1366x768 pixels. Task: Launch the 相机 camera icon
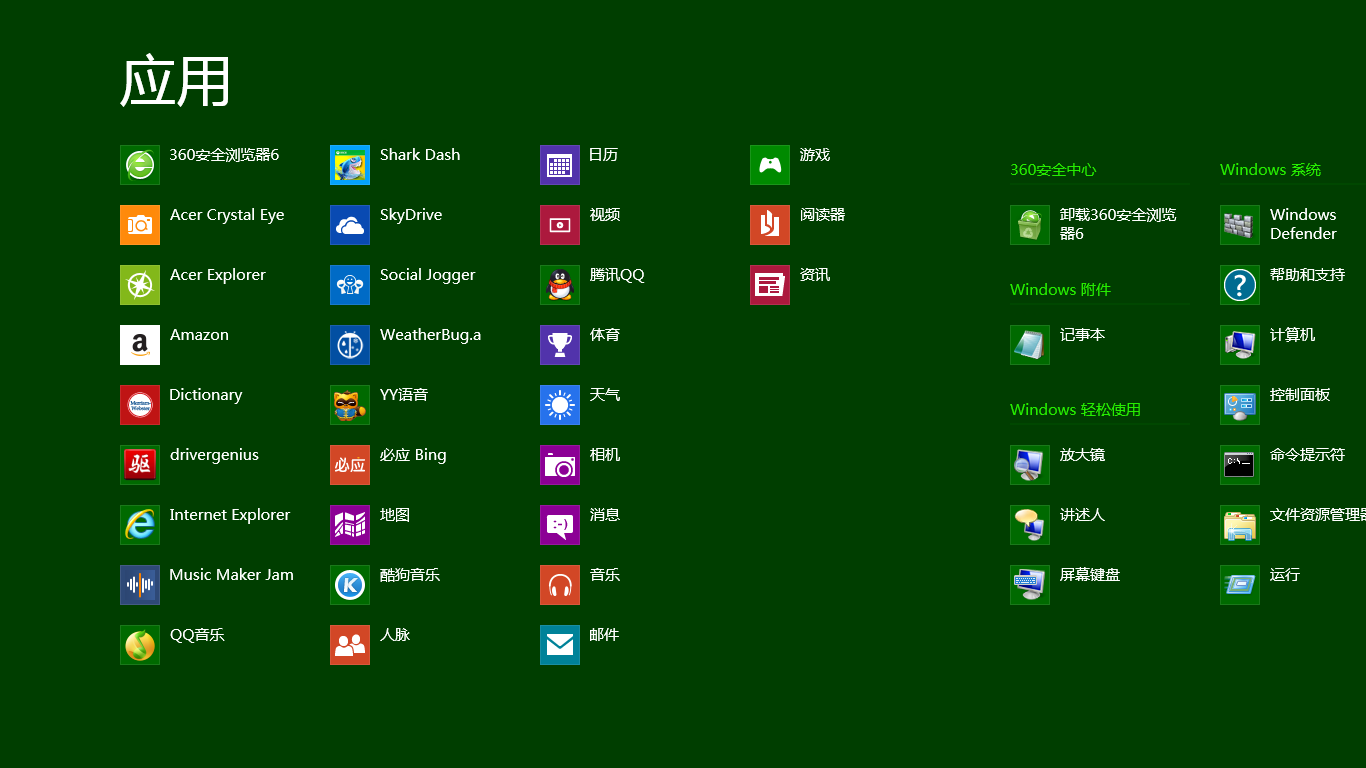coord(560,465)
